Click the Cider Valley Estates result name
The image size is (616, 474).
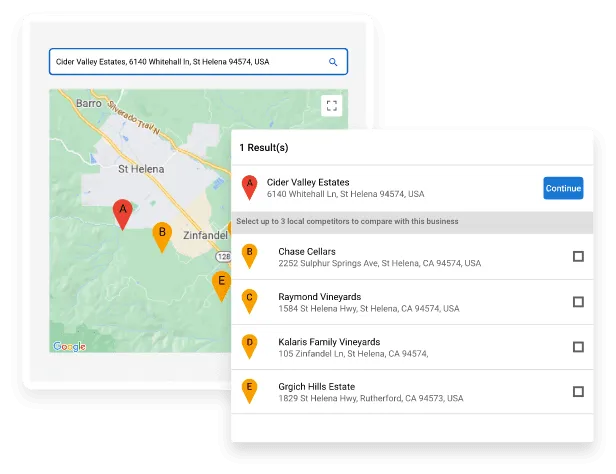(x=308, y=182)
